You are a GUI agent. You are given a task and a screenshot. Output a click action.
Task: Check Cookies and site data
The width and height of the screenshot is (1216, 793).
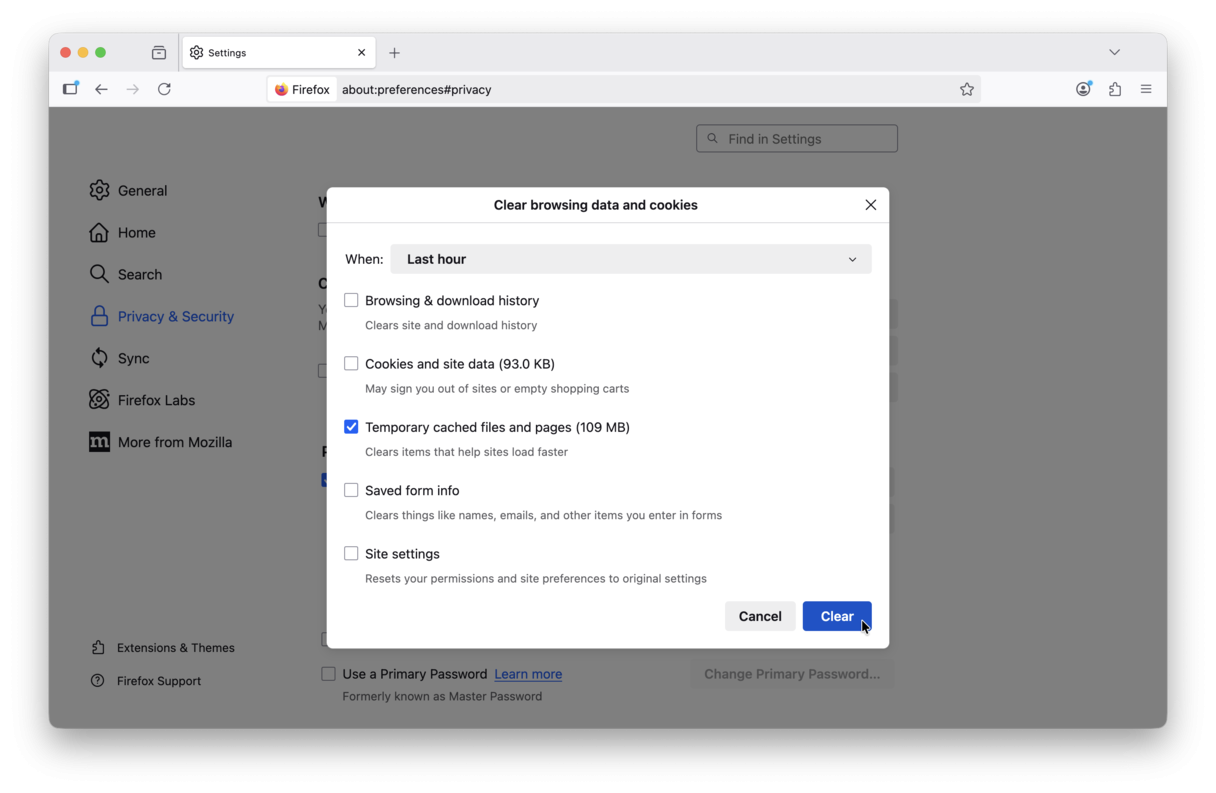(351, 363)
